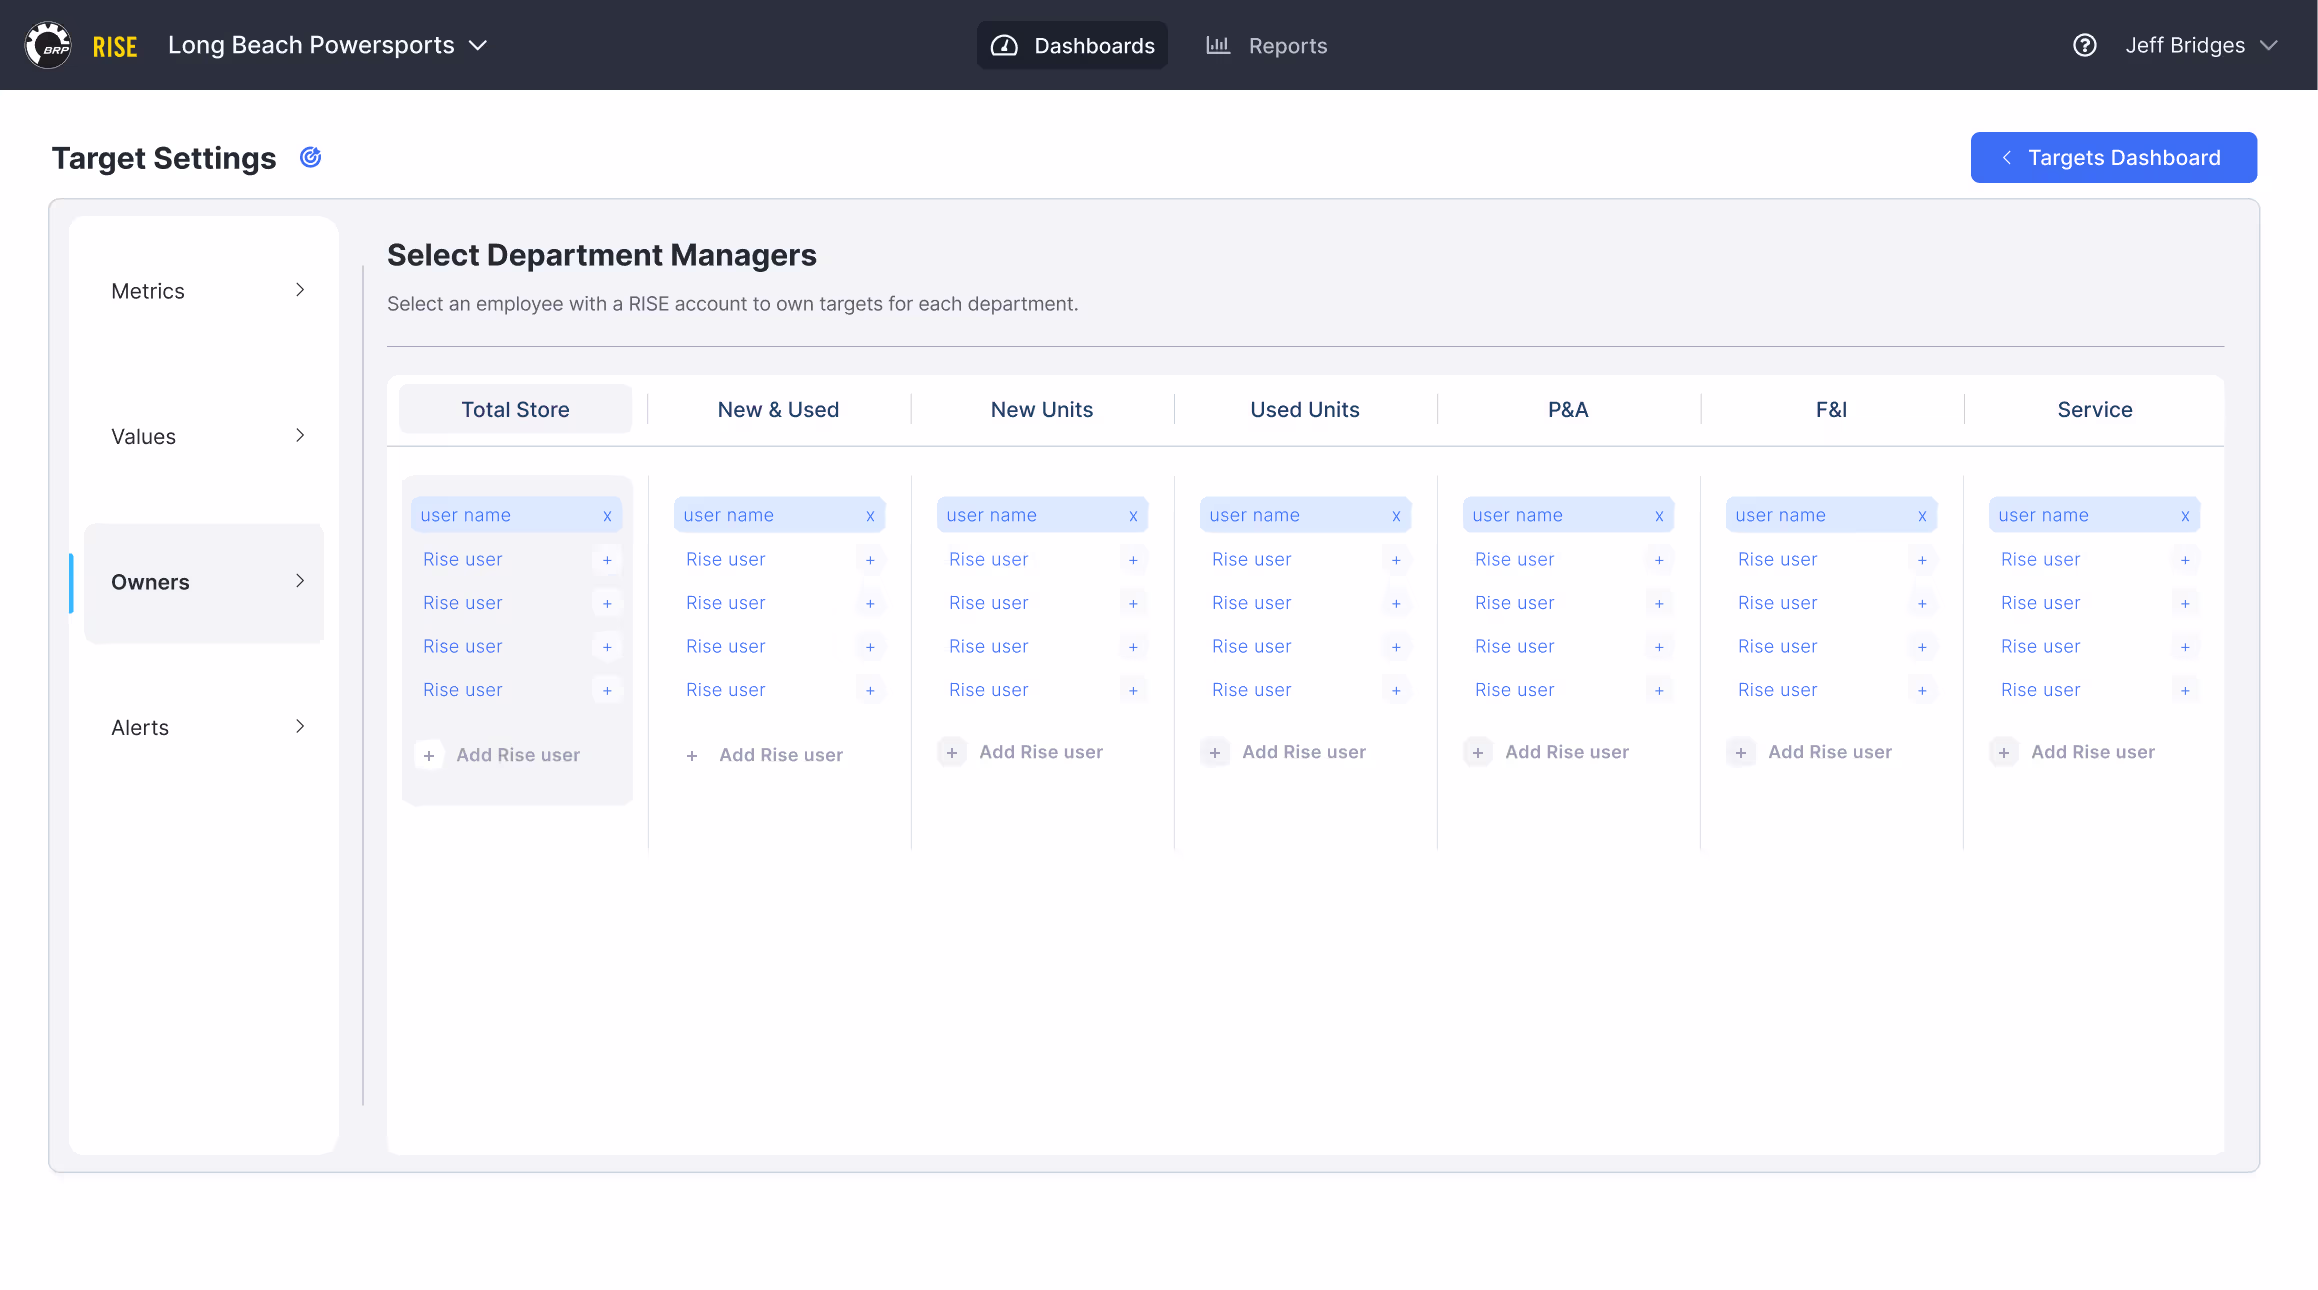Add third Rise user in New & Used column
2318x1290 pixels.
pos(870,647)
